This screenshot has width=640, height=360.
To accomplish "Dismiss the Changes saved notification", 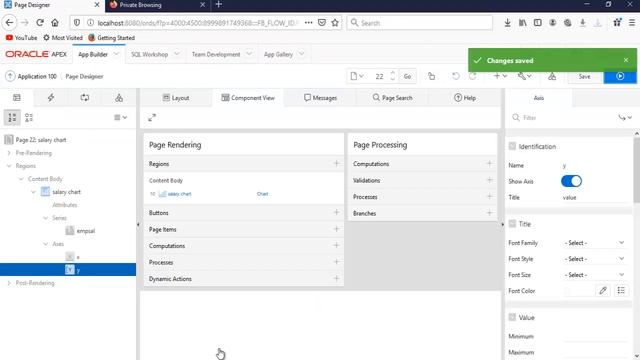I will click(626, 60).
